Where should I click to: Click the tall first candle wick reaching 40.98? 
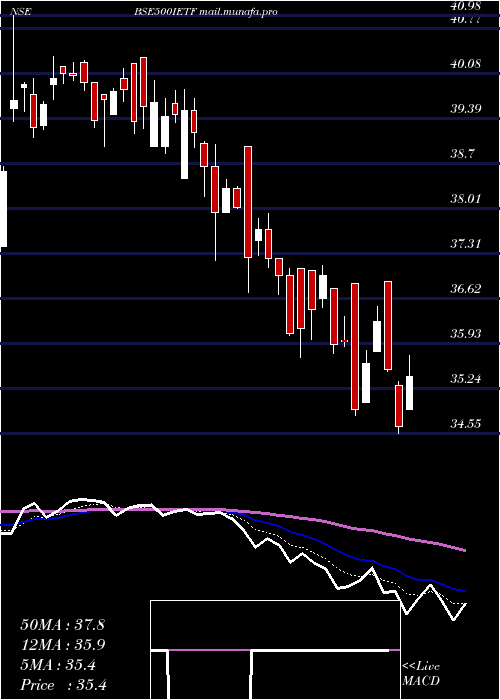(13, 58)
